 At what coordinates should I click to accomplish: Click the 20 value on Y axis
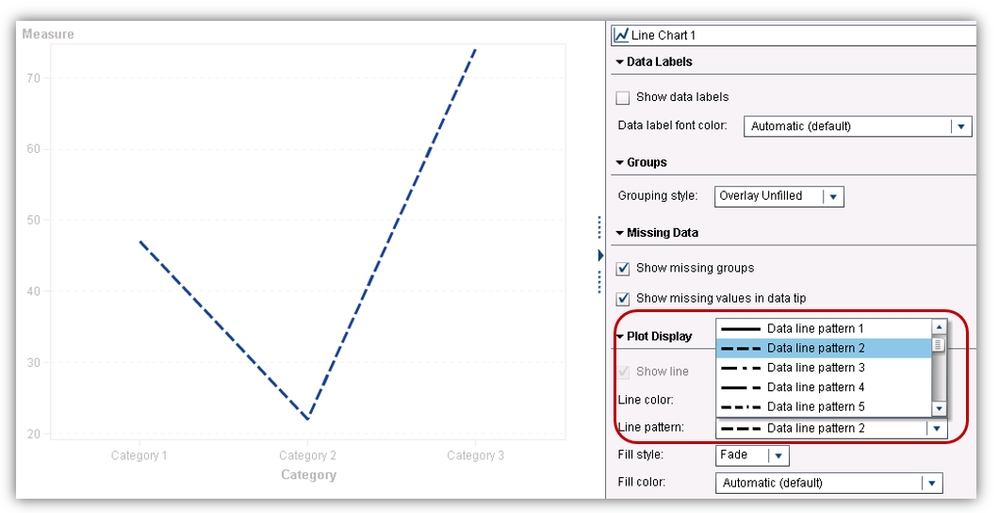click(x=33, y=434)
